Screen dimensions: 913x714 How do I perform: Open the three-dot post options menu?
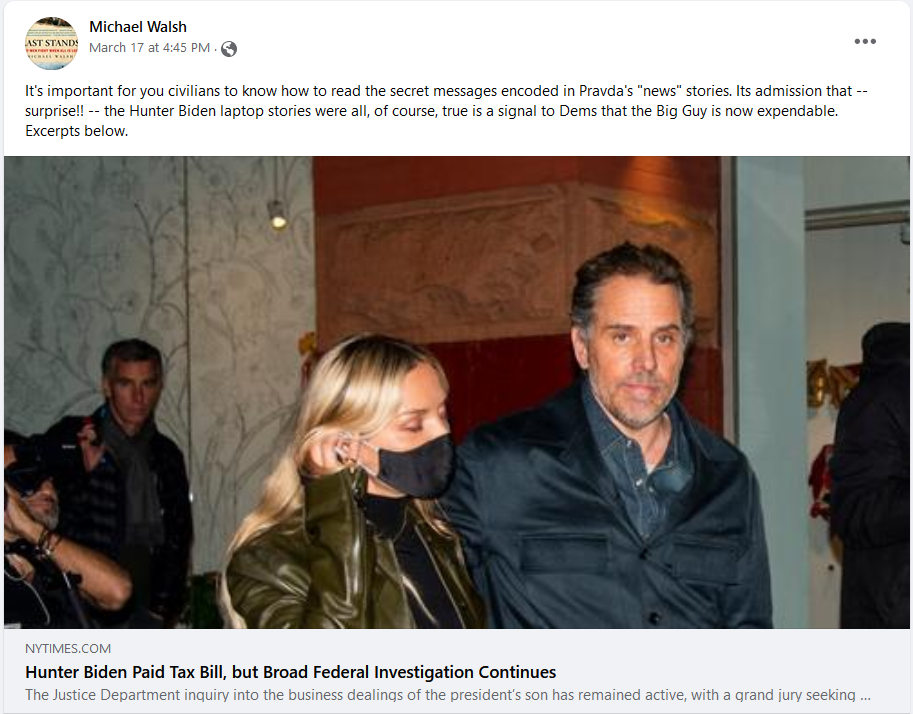(865, 41)
